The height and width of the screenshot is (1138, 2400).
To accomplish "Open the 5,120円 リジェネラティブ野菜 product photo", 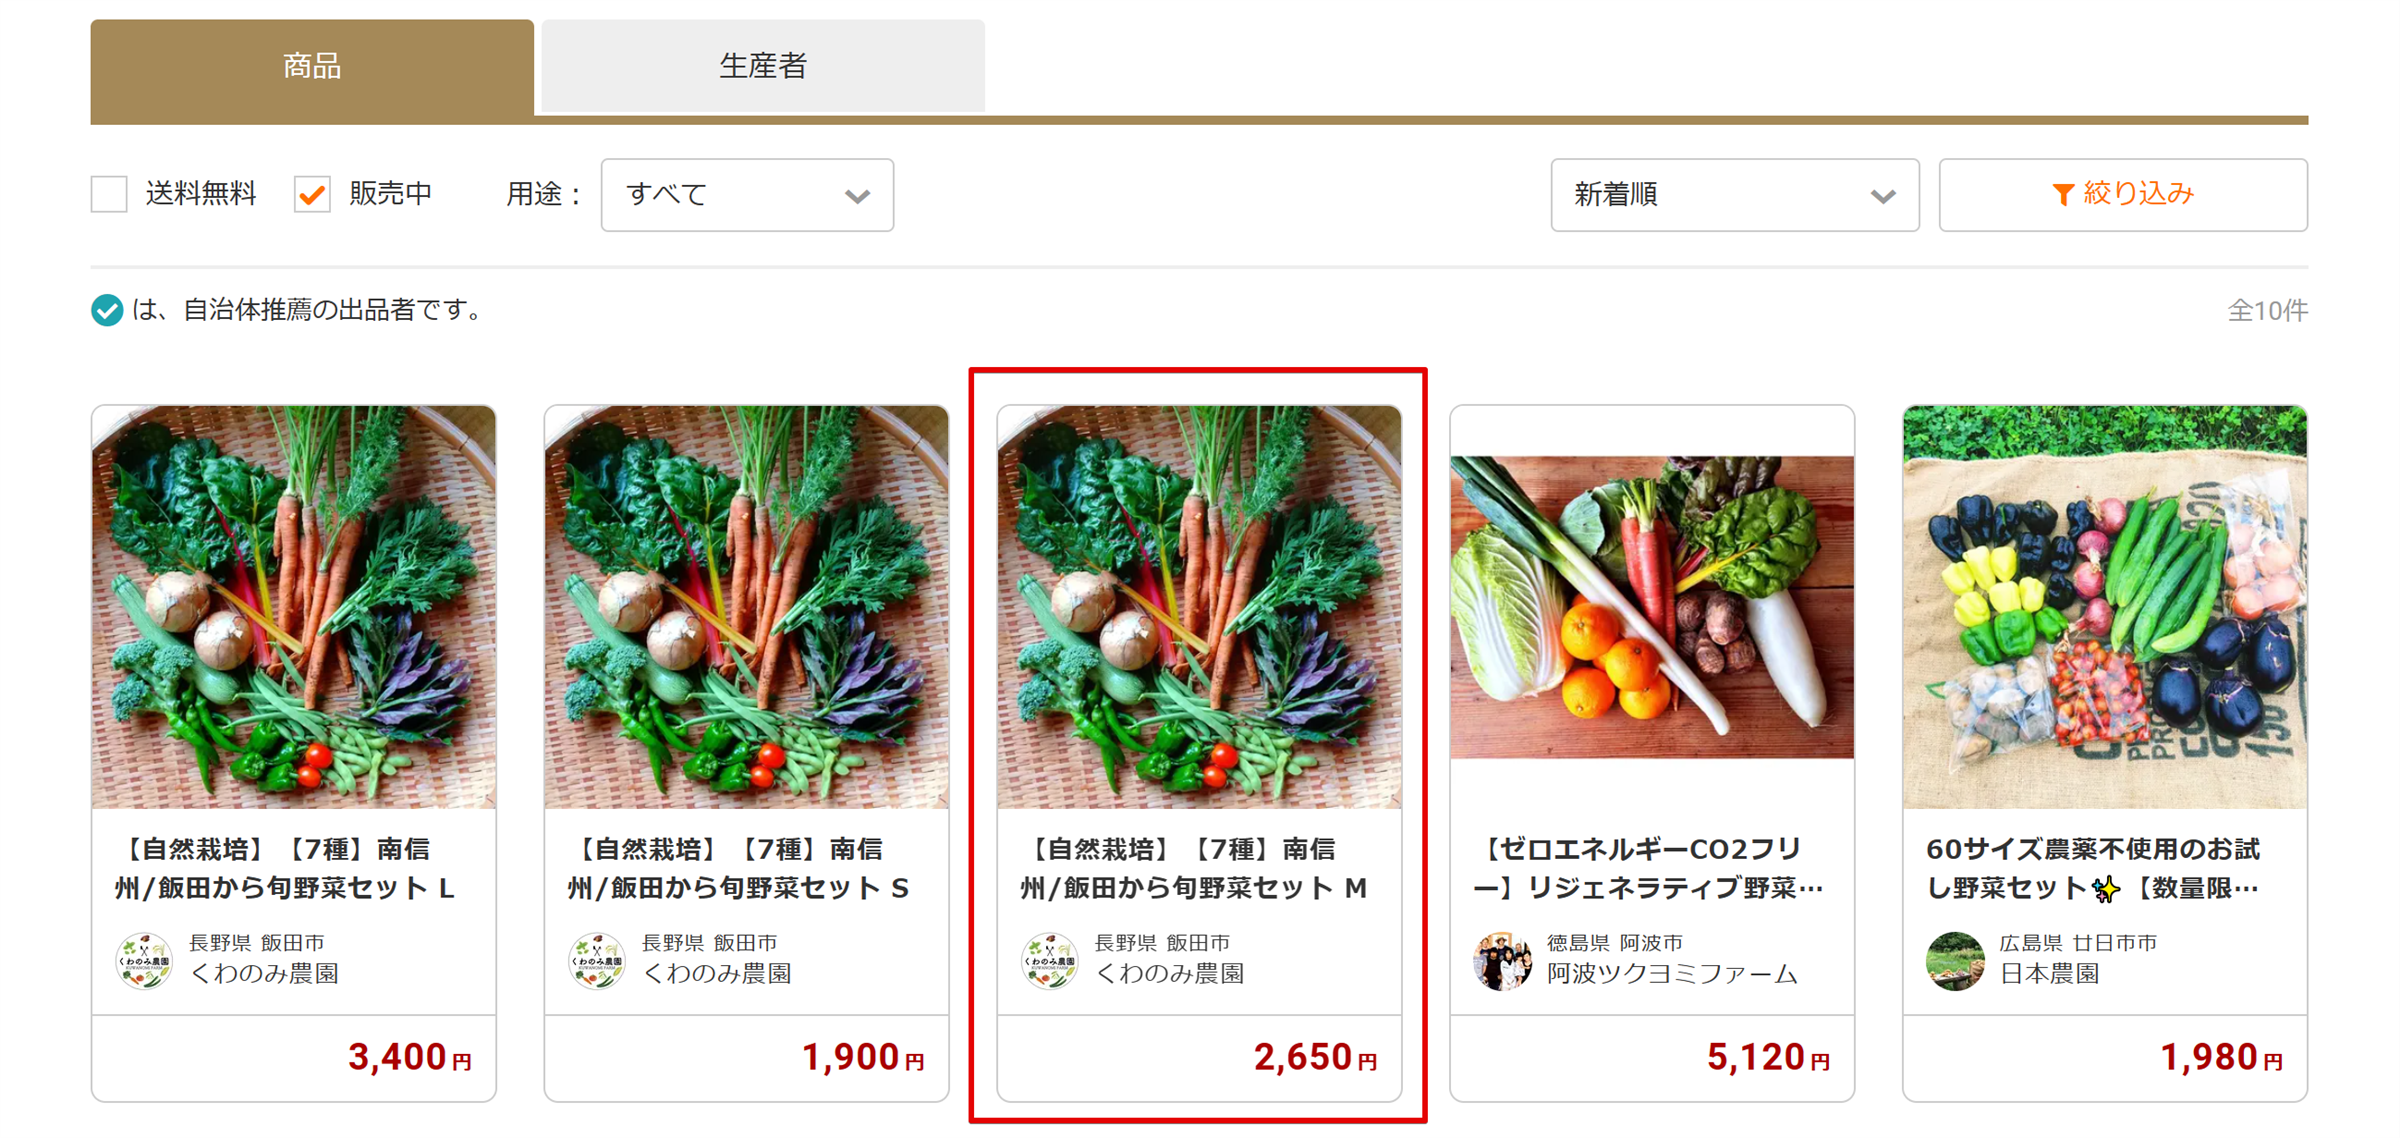I will click(x=1652, y=607).
